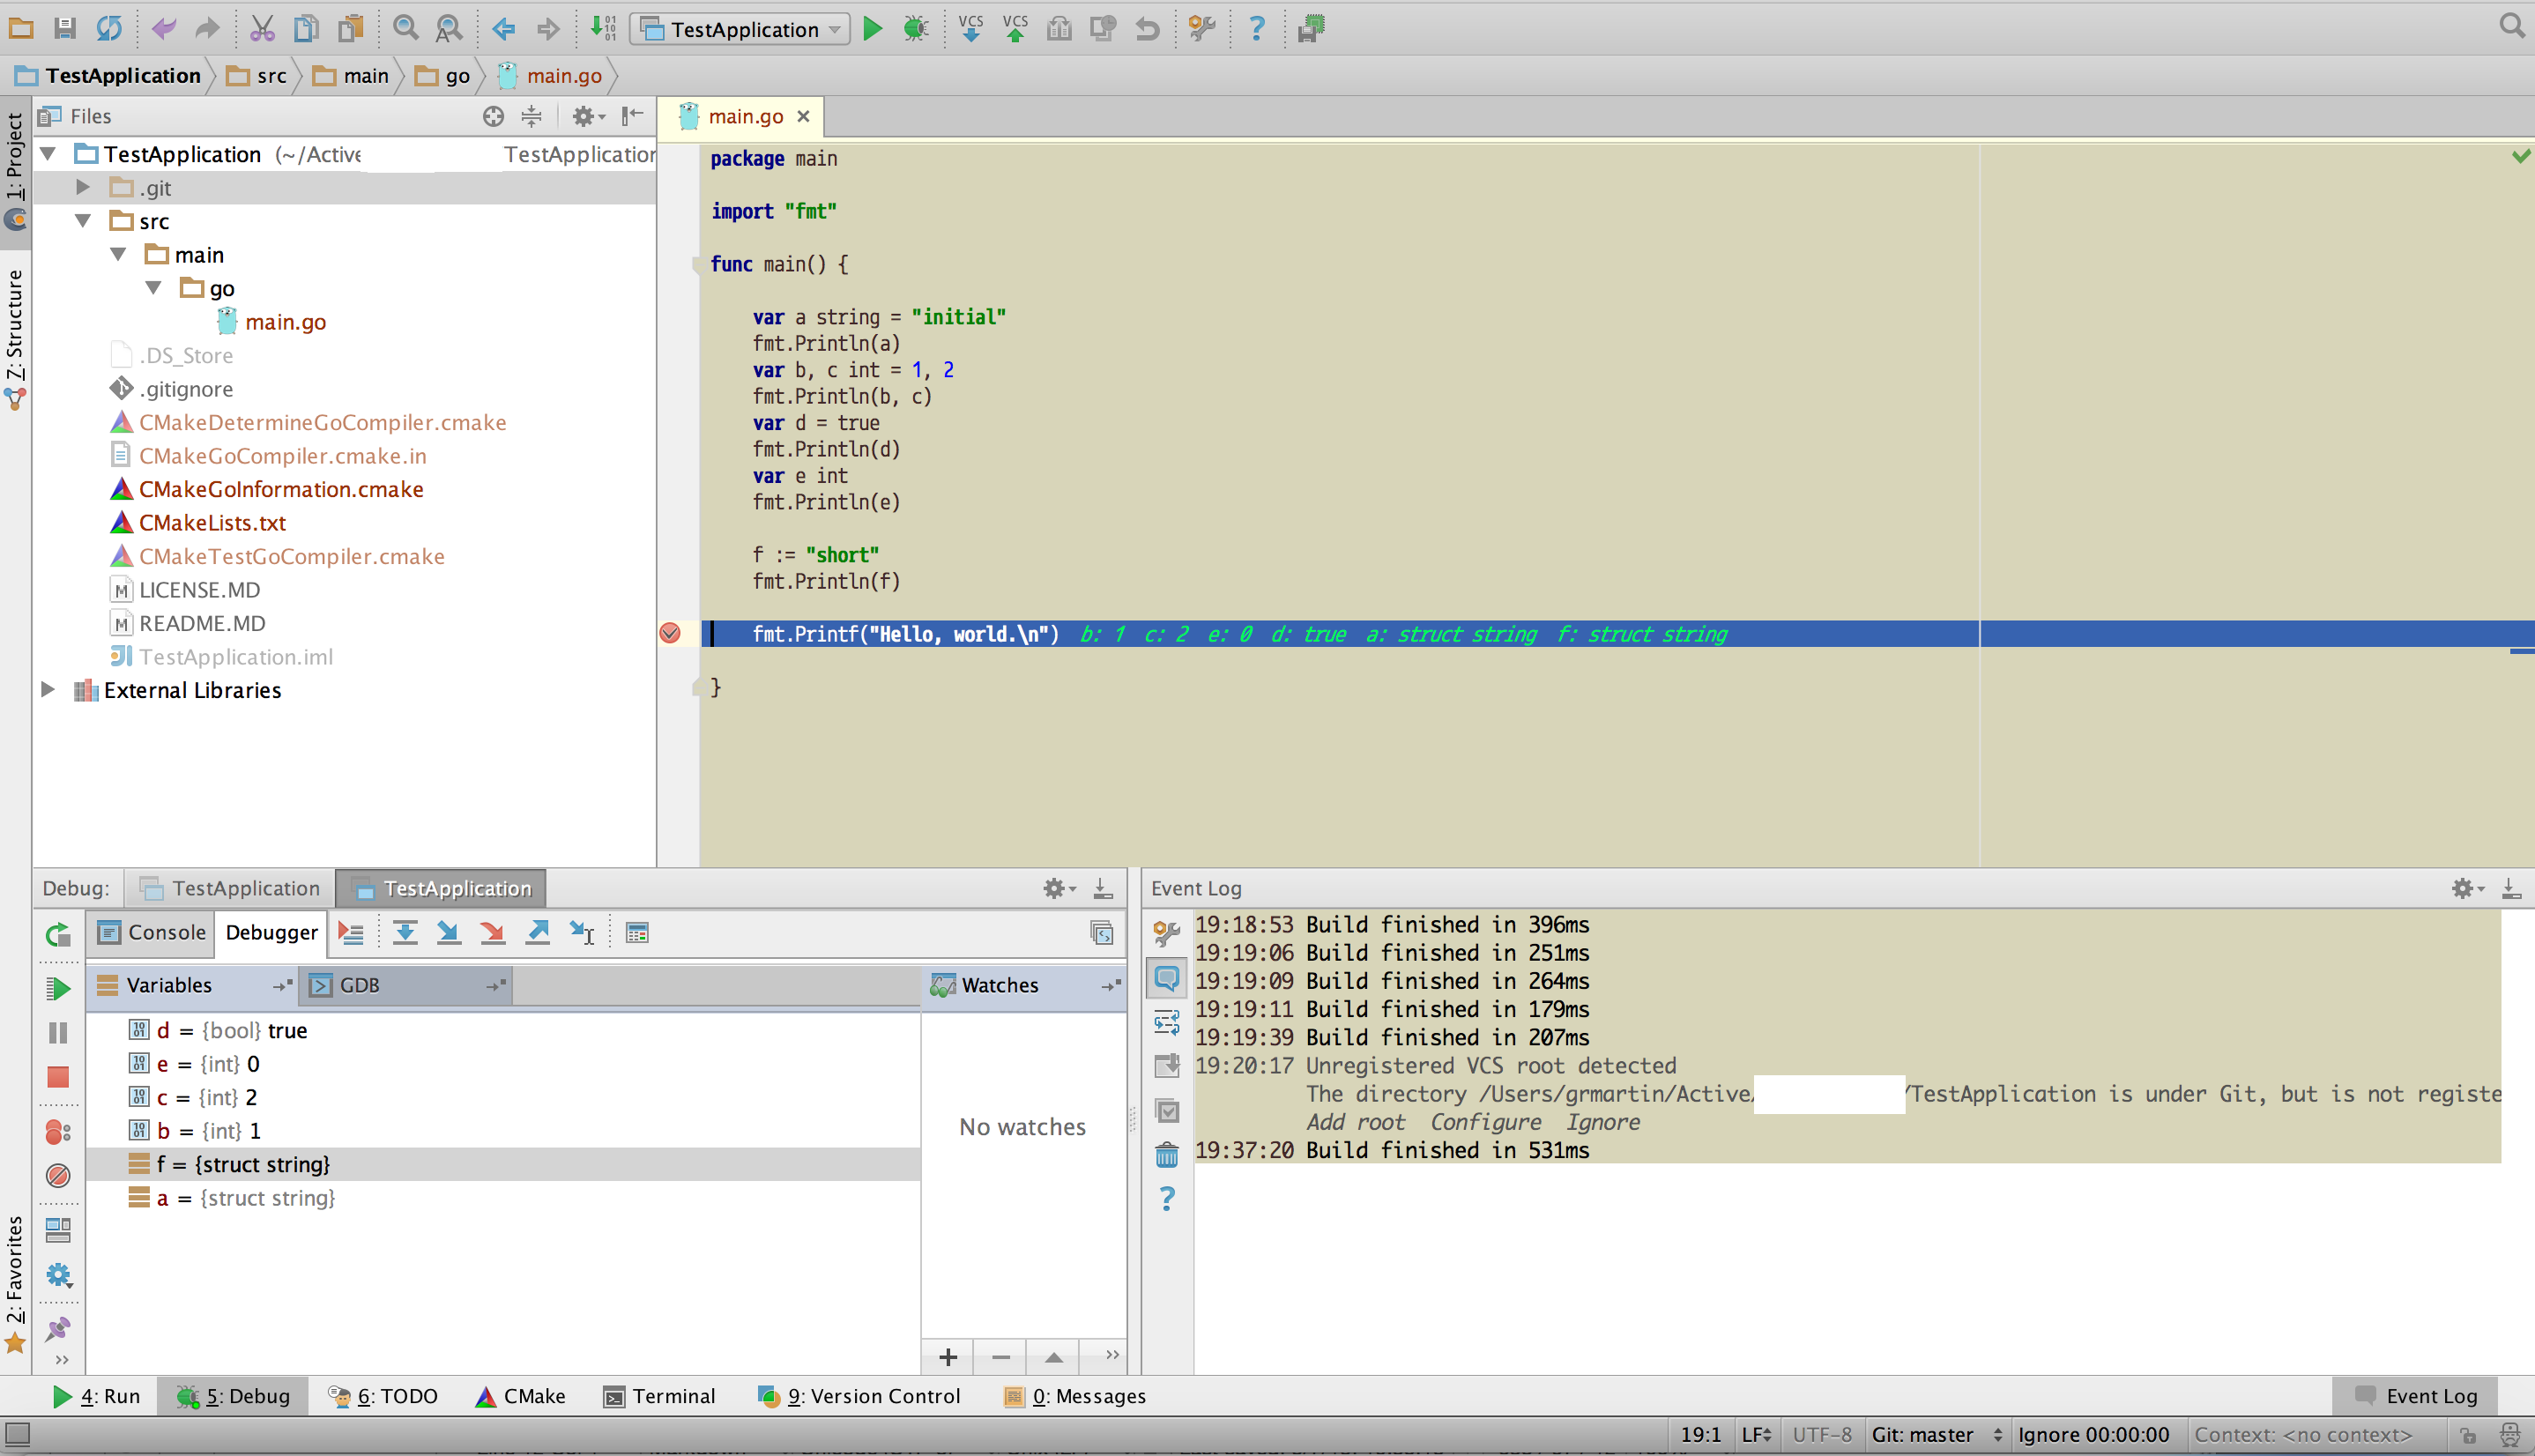The image size is (2535, 1456).
Task: Click the Step Over debugger icon
Action: click(404, 933)
